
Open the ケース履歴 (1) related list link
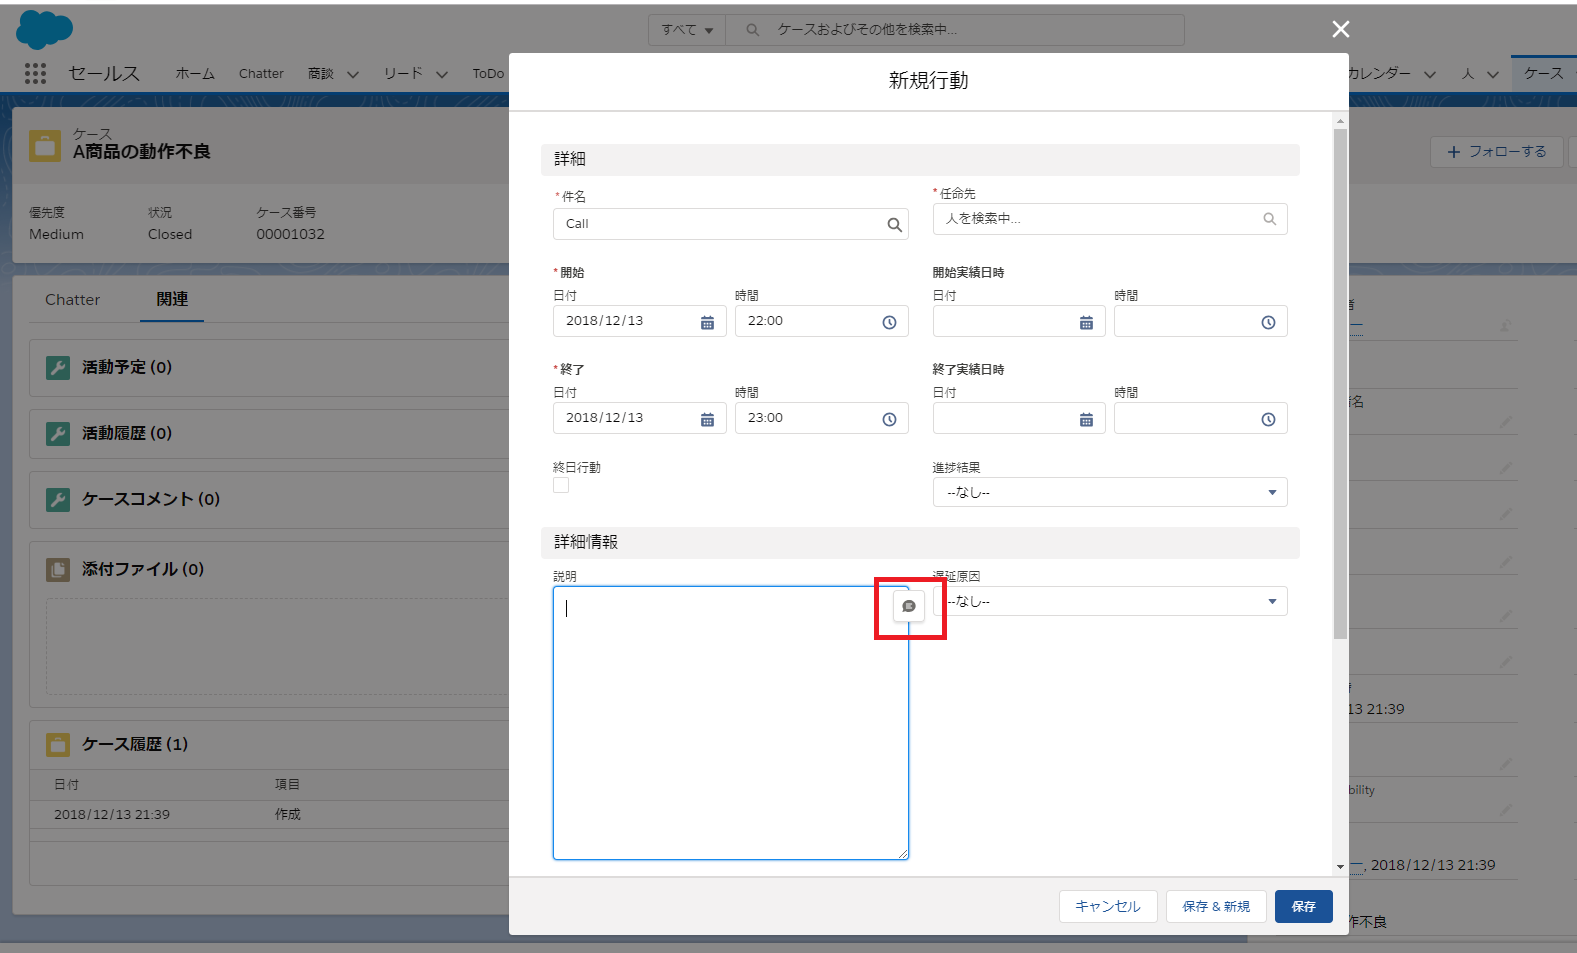(x=135, y=744)
